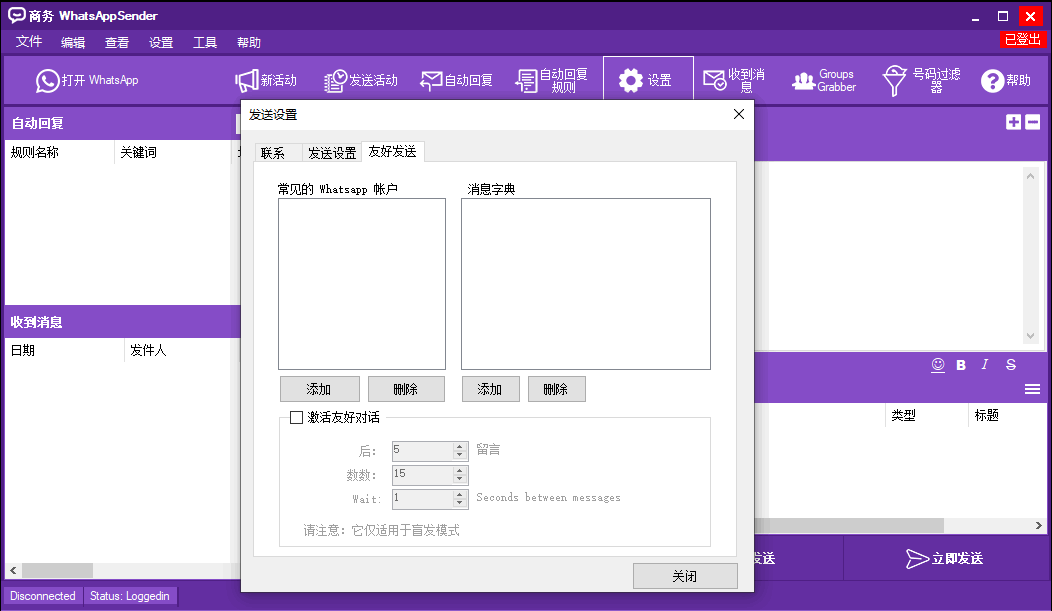Open the 自动回复规则 rules tool
Image resolution: width=1052 pixels, height=611 pixels.
pyautogui.click(x=551, y=81)
